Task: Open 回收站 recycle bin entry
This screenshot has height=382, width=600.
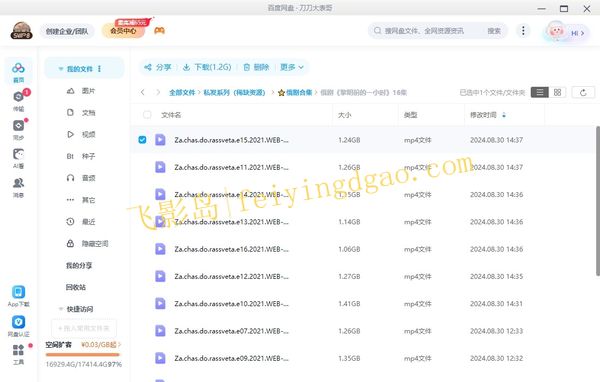Action: [x=76, y=287]
